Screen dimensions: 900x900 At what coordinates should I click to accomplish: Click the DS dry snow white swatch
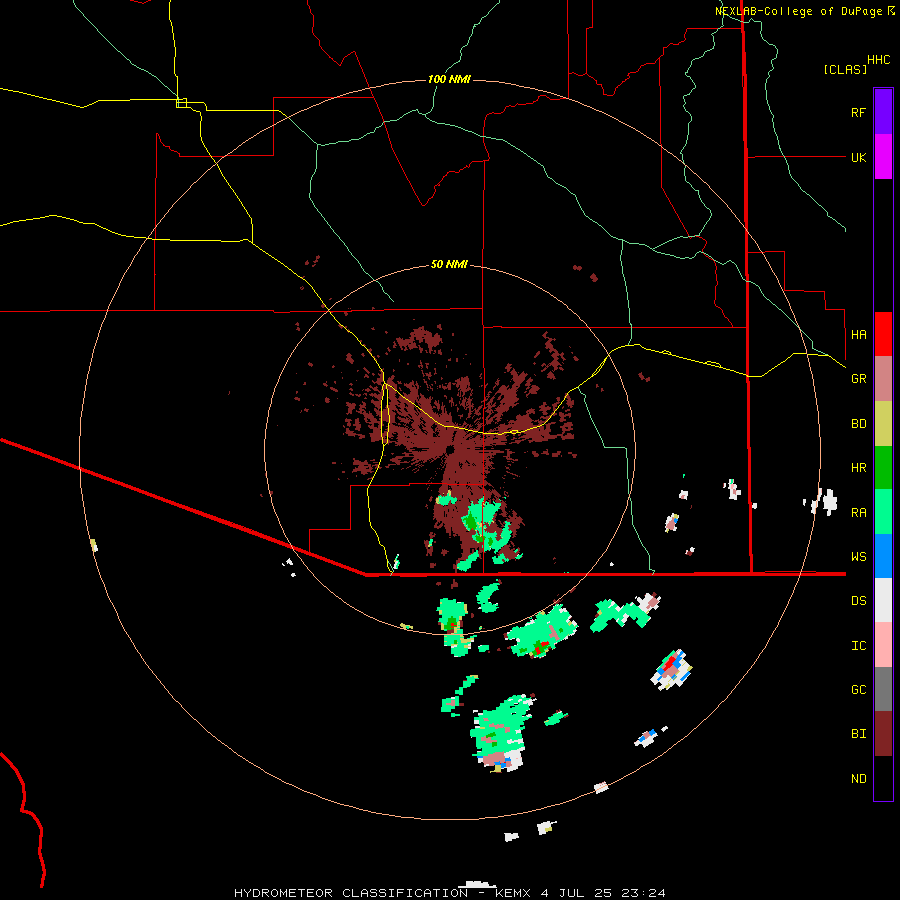click(883, 600)
